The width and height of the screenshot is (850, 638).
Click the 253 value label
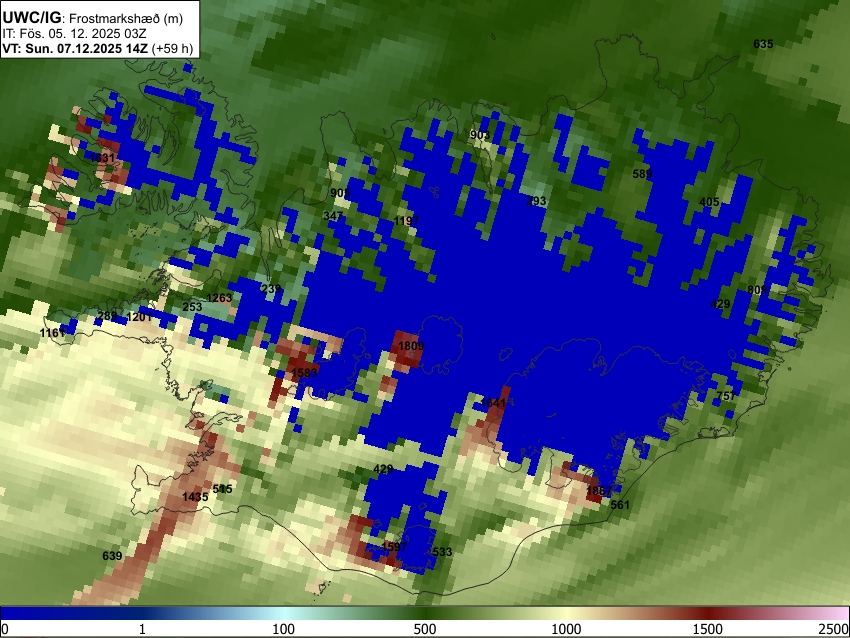point(192,307)
